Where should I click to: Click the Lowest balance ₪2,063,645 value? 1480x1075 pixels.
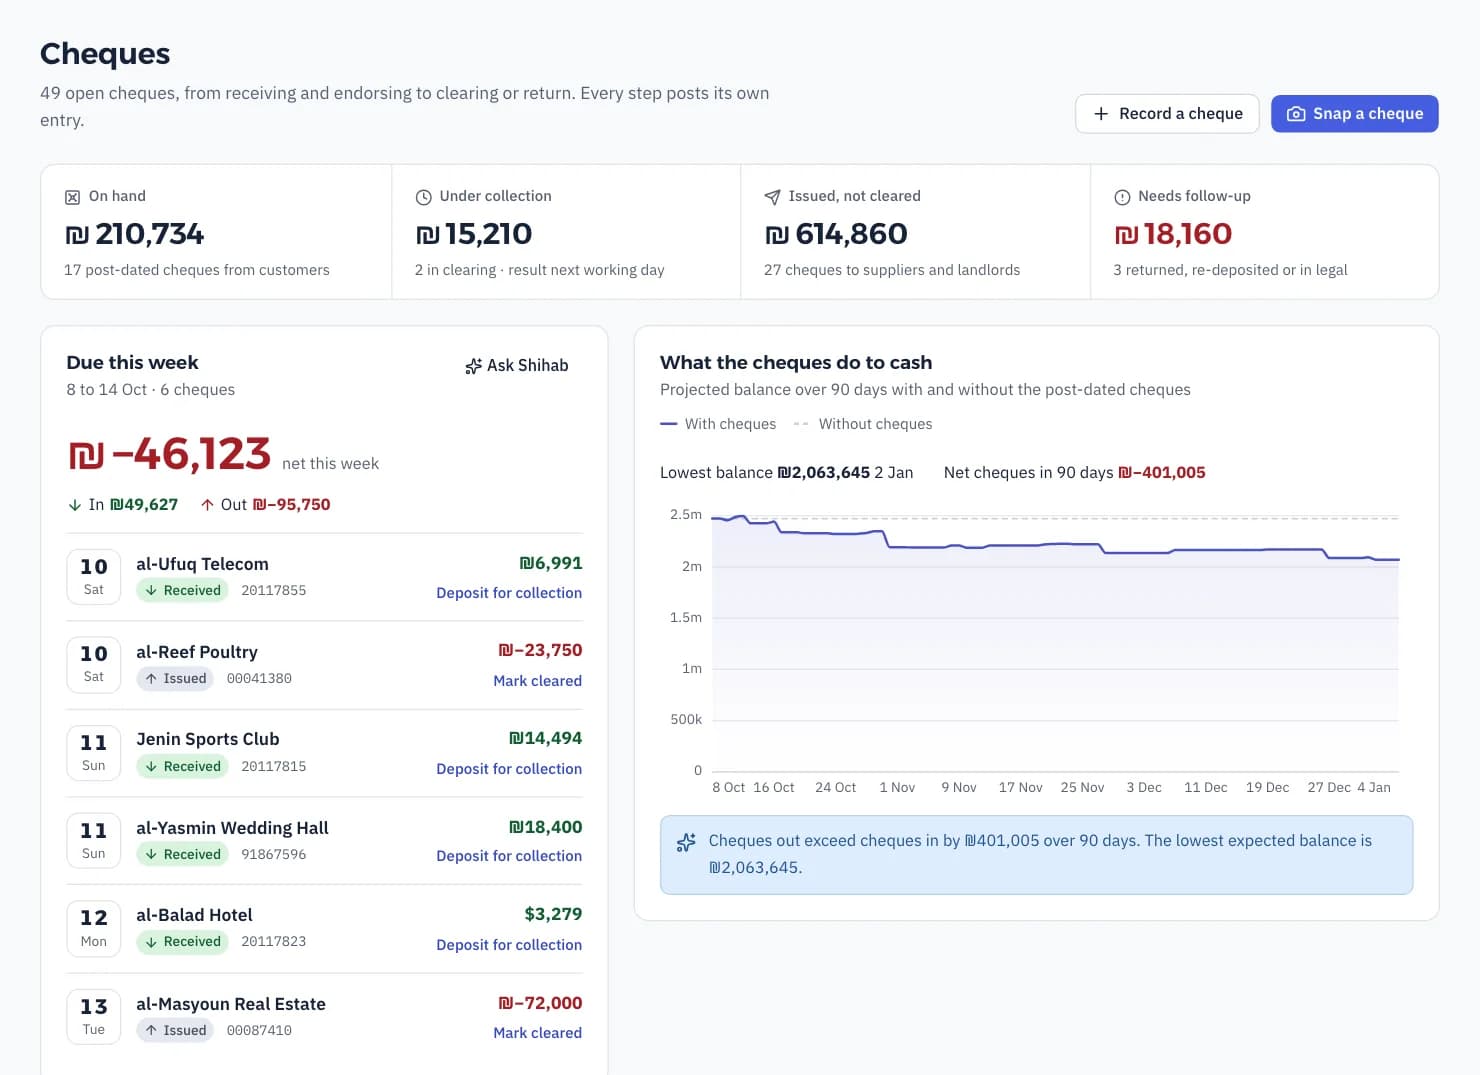[x=824, y=473]
